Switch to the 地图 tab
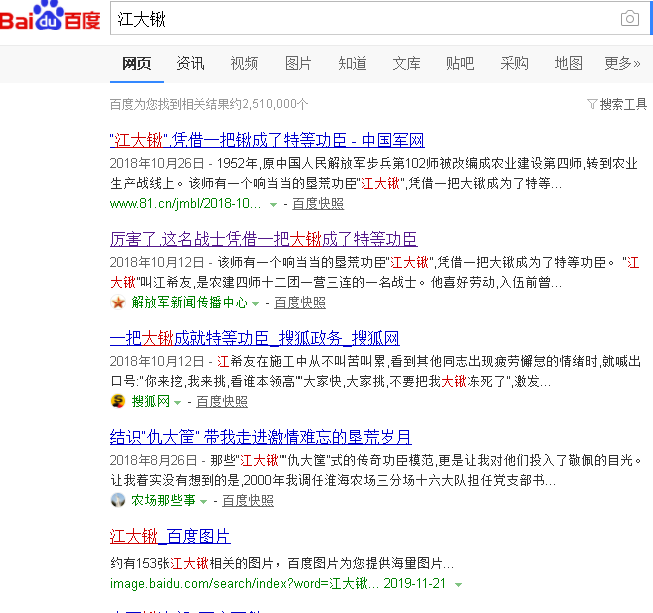This screenshot has width=653, height=613. (568, 64)
